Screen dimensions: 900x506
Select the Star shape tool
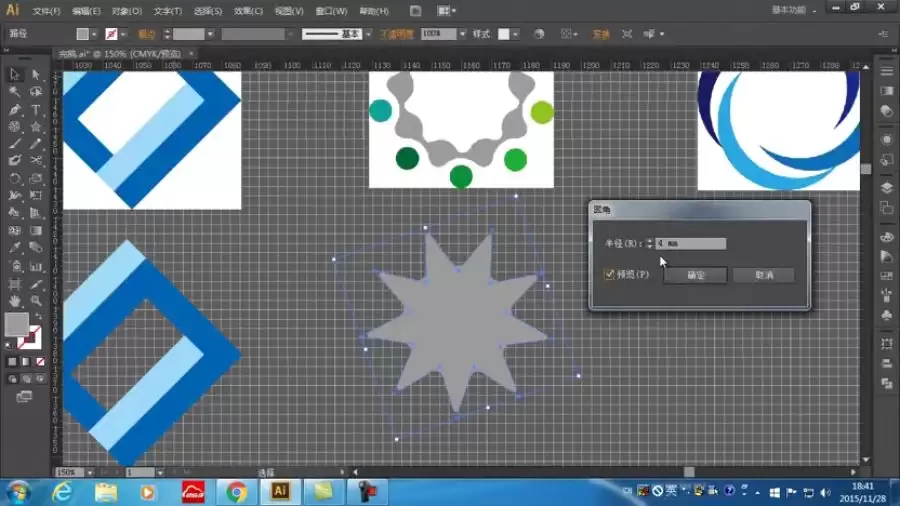coord(36,127)
